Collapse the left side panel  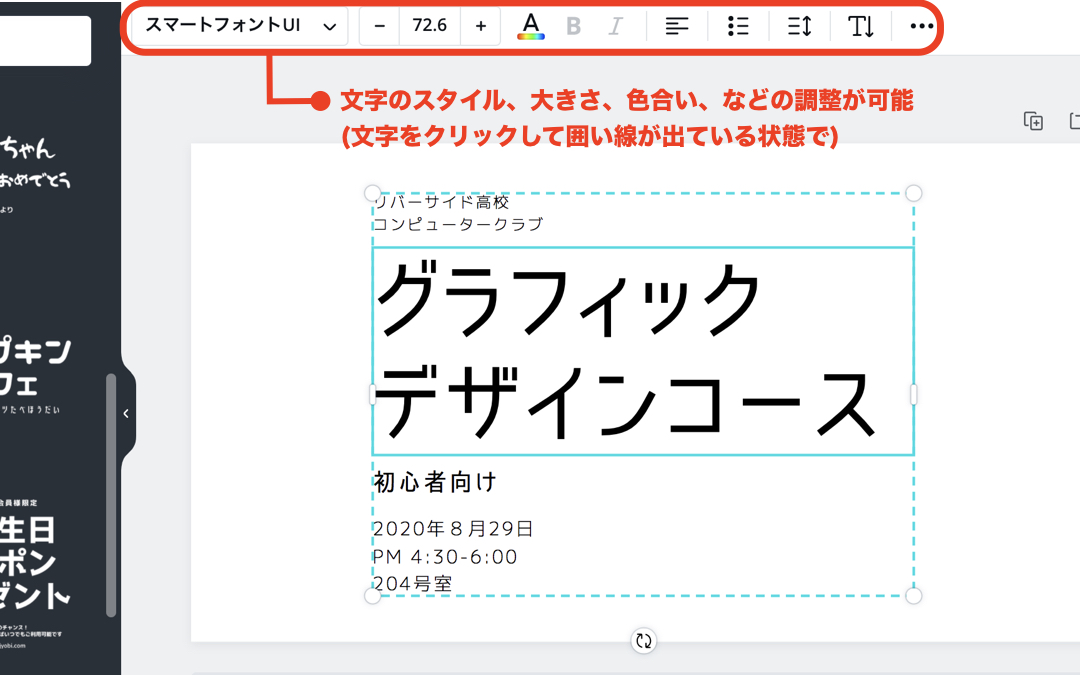tap(126, 413)
